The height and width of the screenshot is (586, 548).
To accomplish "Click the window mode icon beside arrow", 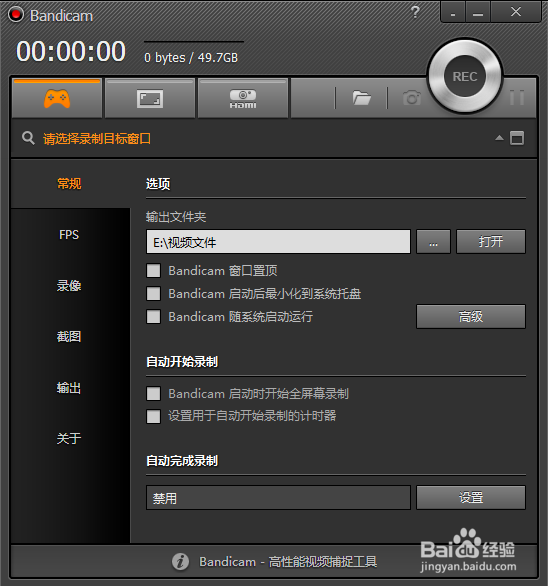I will 517,138.
